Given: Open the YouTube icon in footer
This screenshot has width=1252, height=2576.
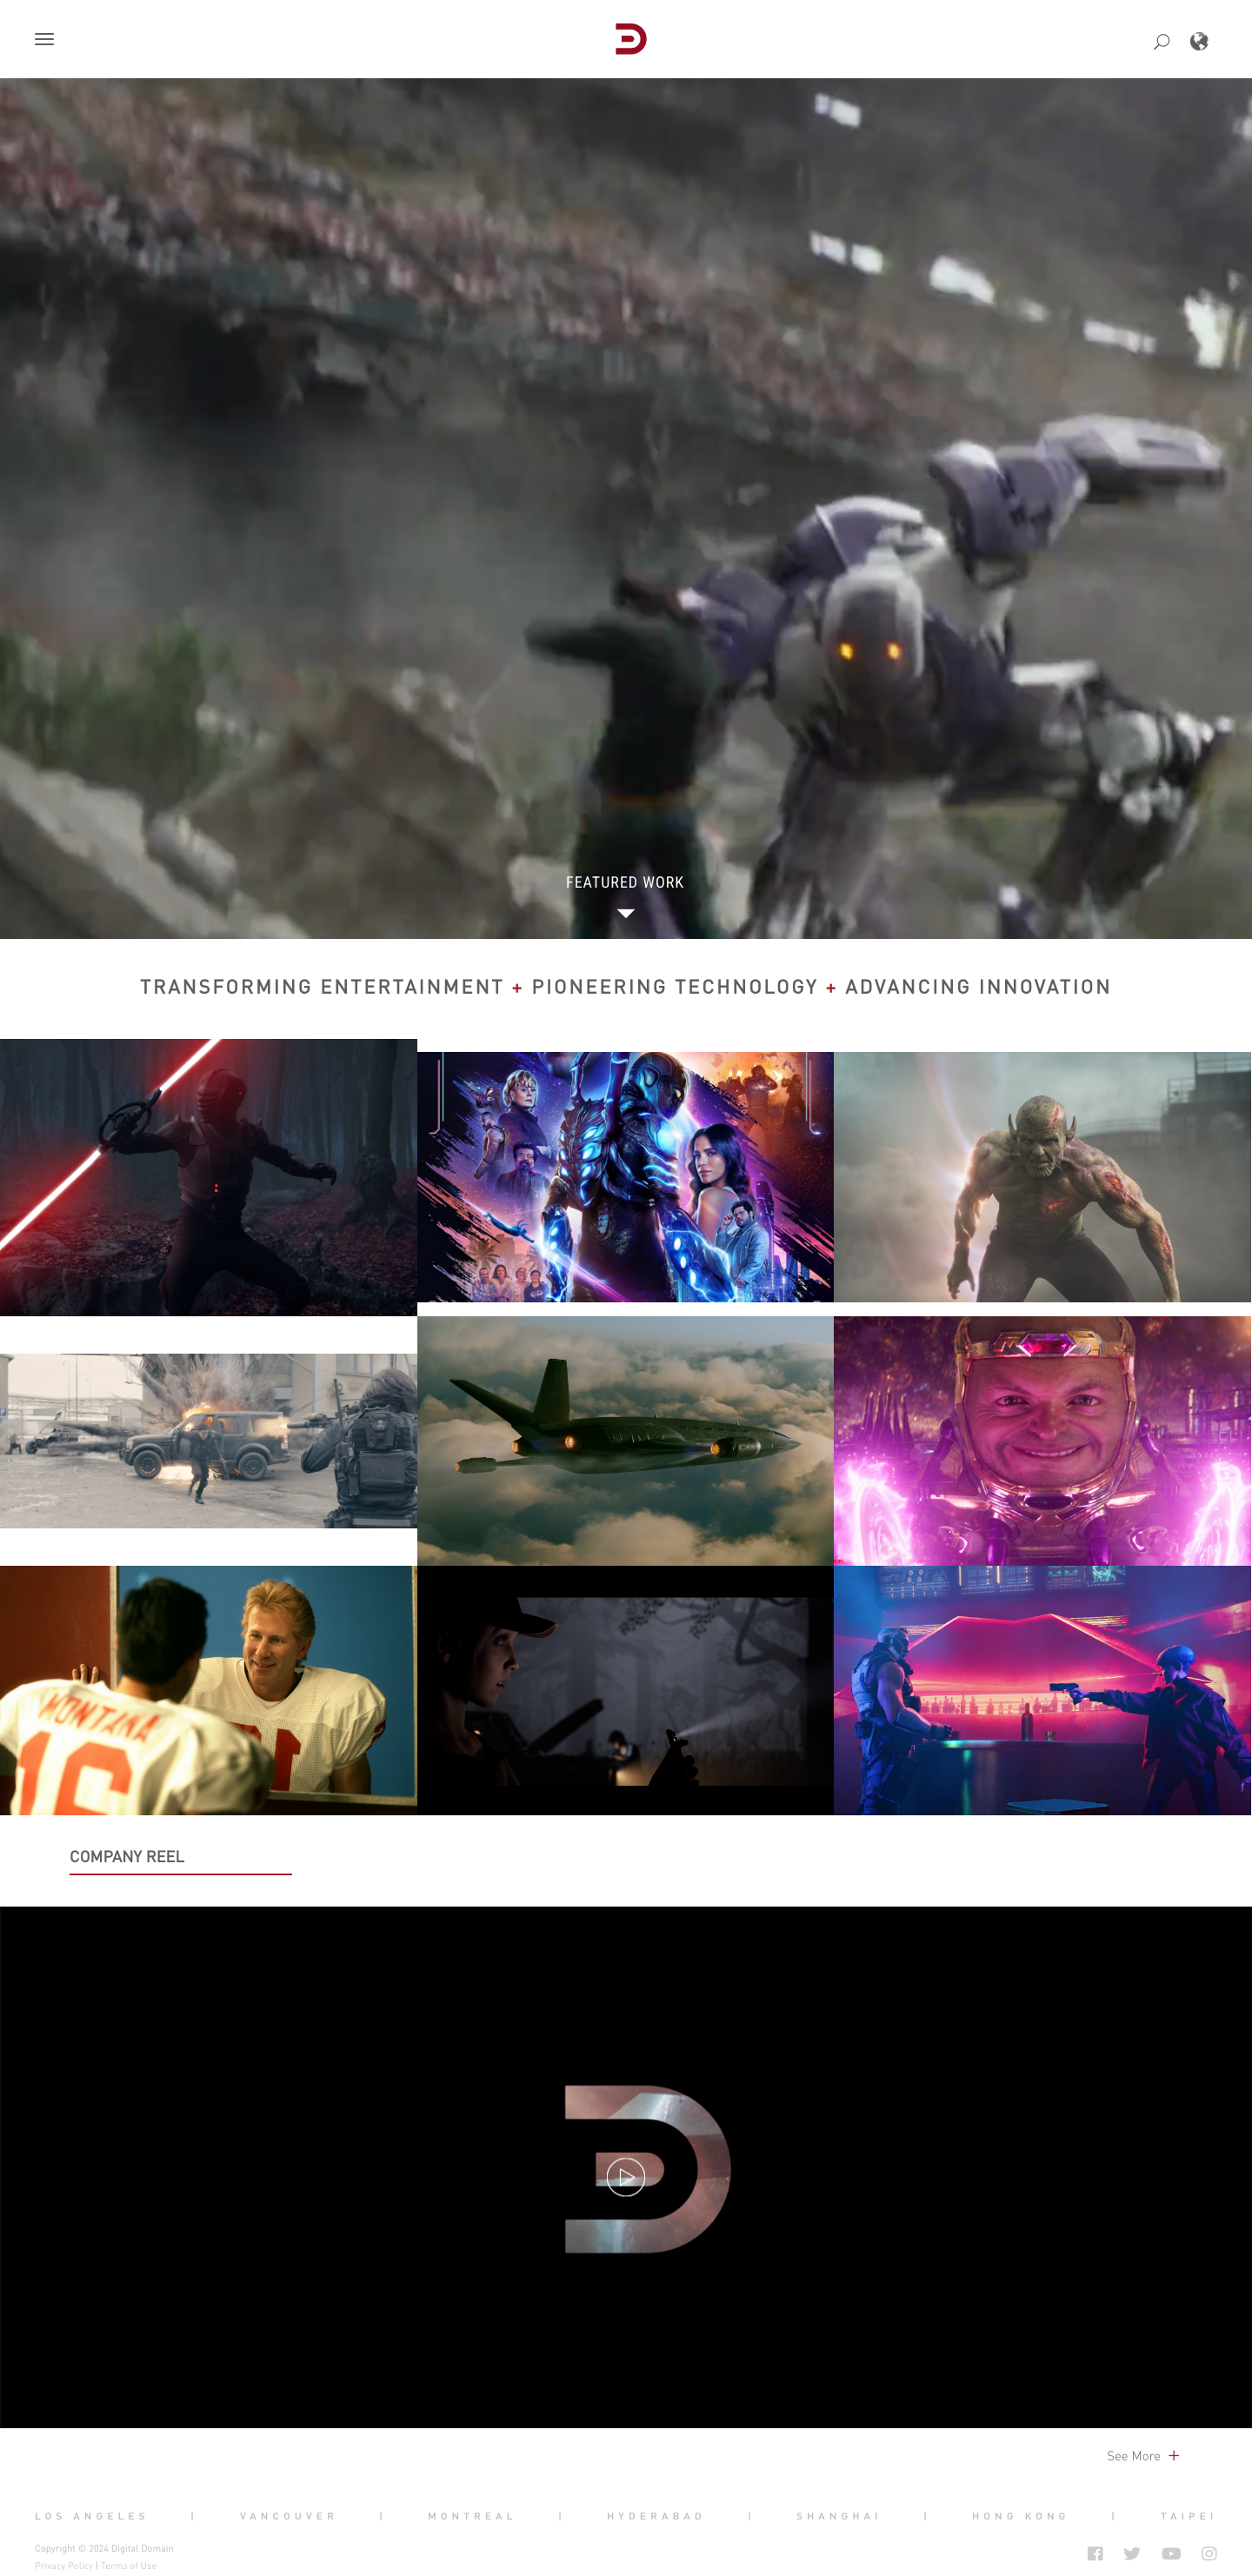Looking at the screenshot, I should point(1171,2553).
